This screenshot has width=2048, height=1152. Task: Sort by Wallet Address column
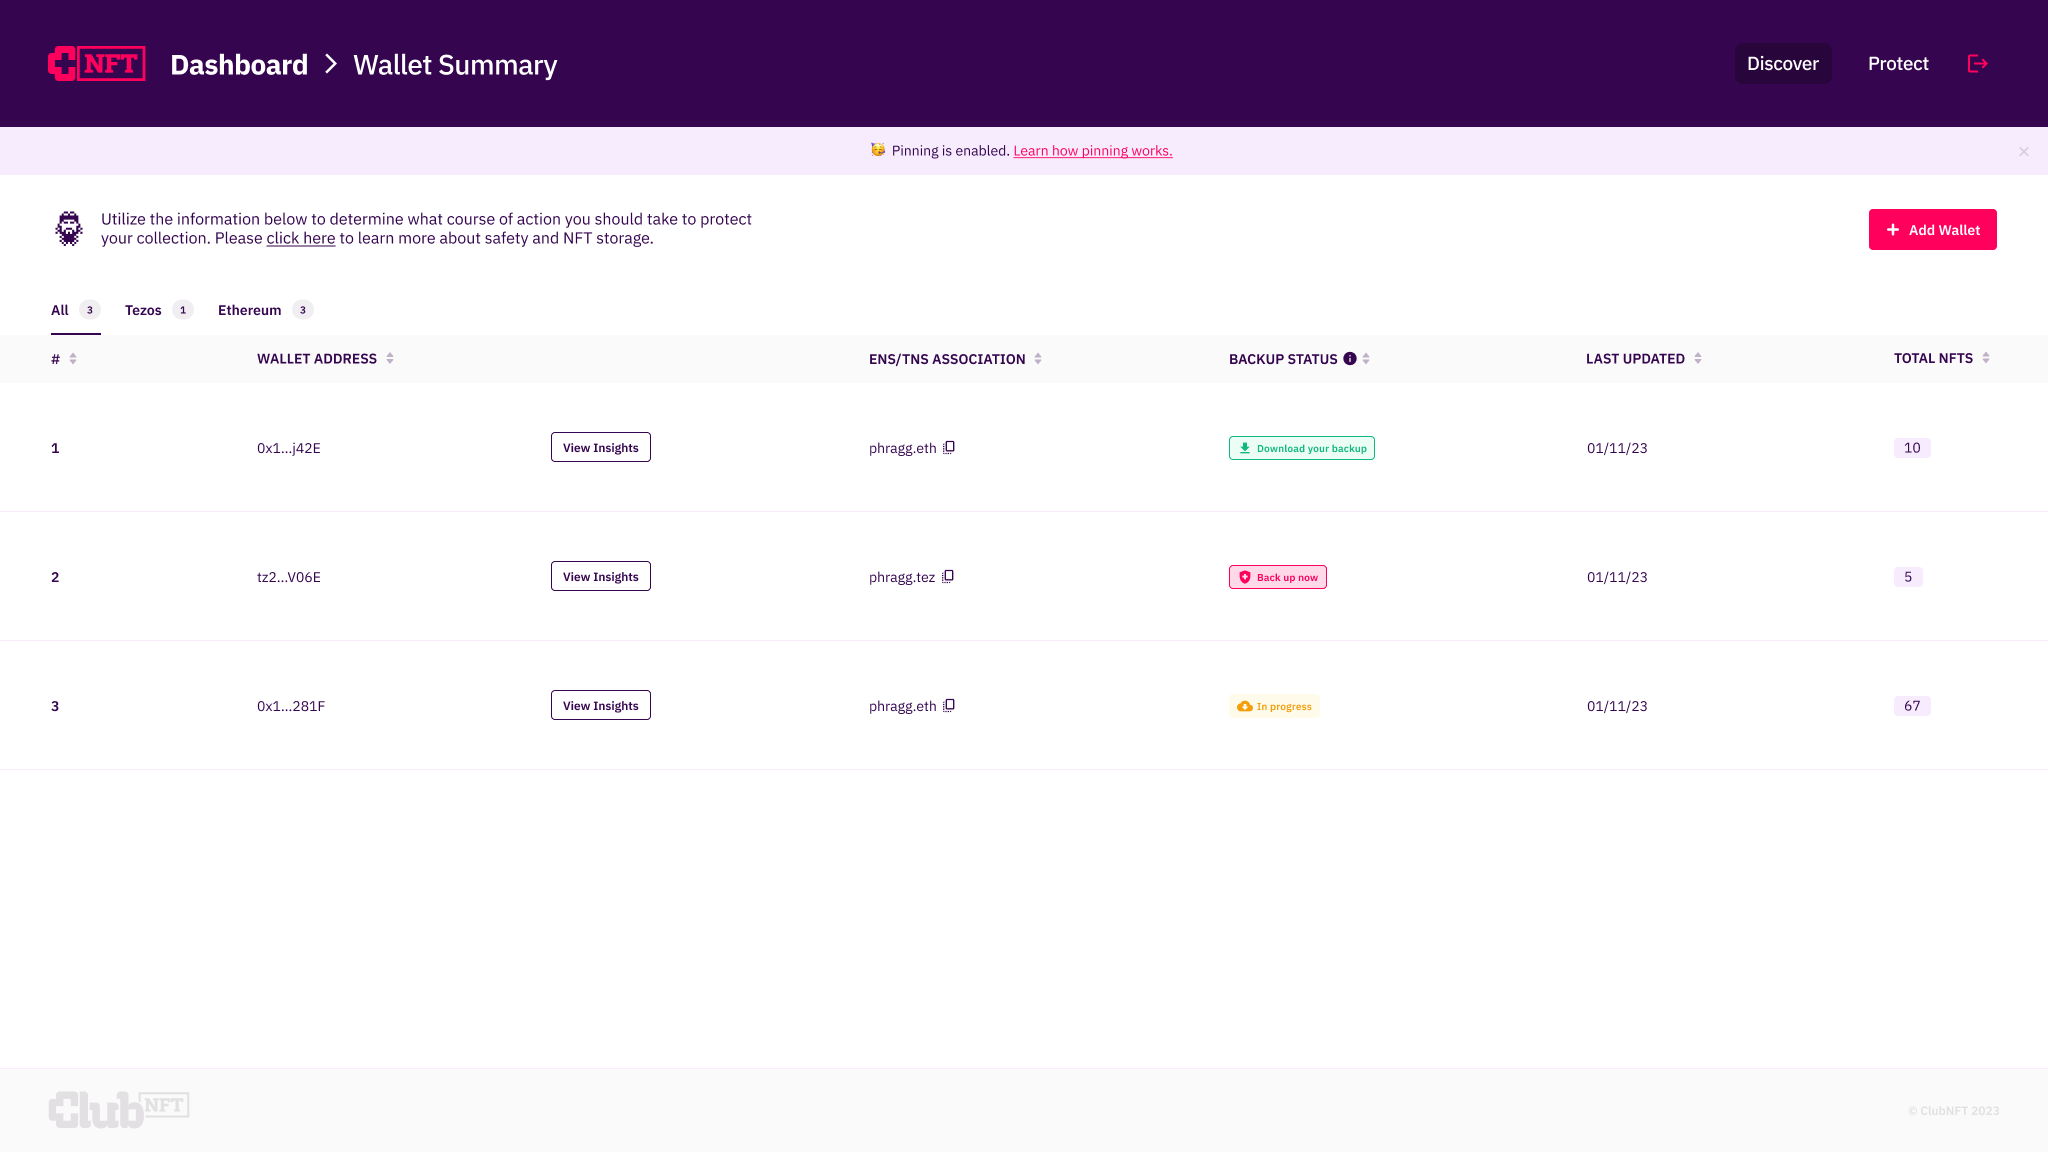[390, 358]
